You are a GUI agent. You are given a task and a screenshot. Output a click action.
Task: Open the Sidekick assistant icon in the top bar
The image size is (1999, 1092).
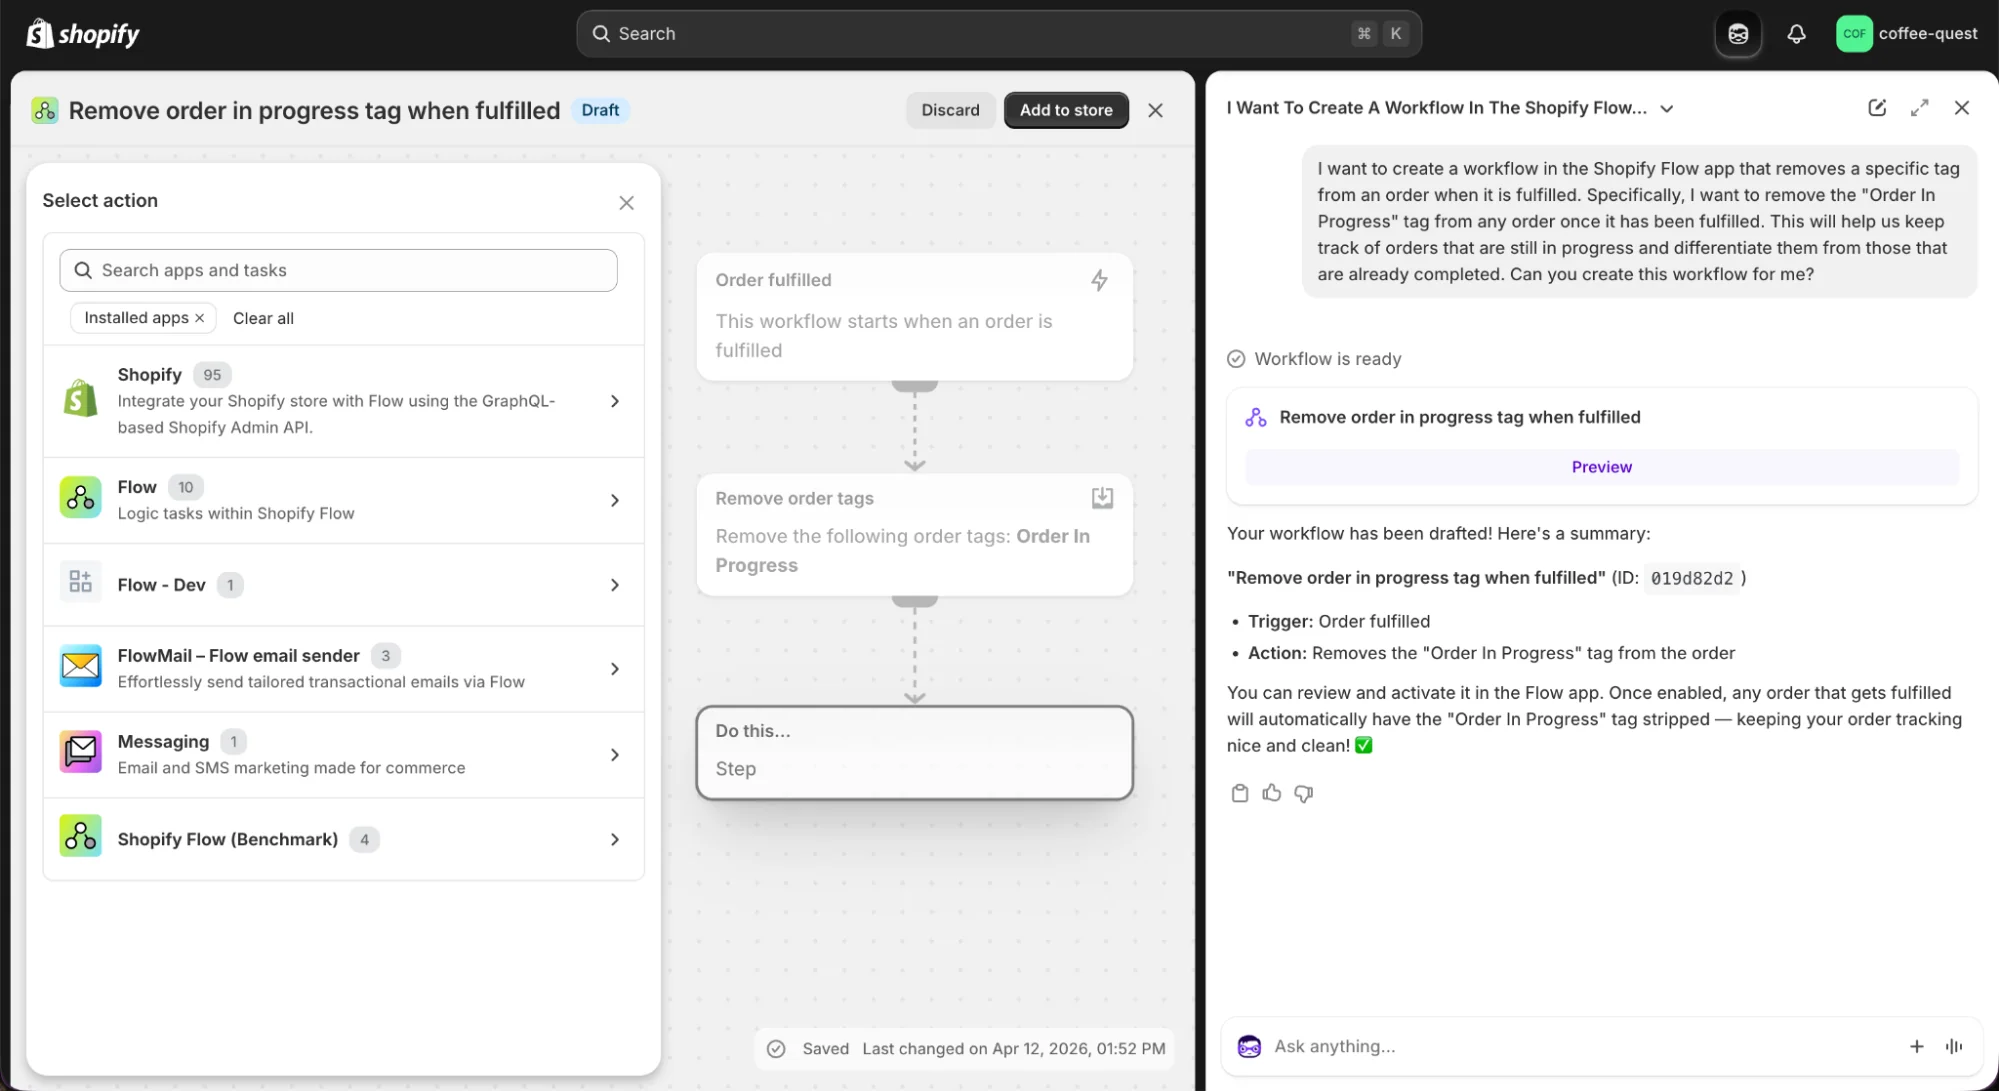coord(1738,34)
